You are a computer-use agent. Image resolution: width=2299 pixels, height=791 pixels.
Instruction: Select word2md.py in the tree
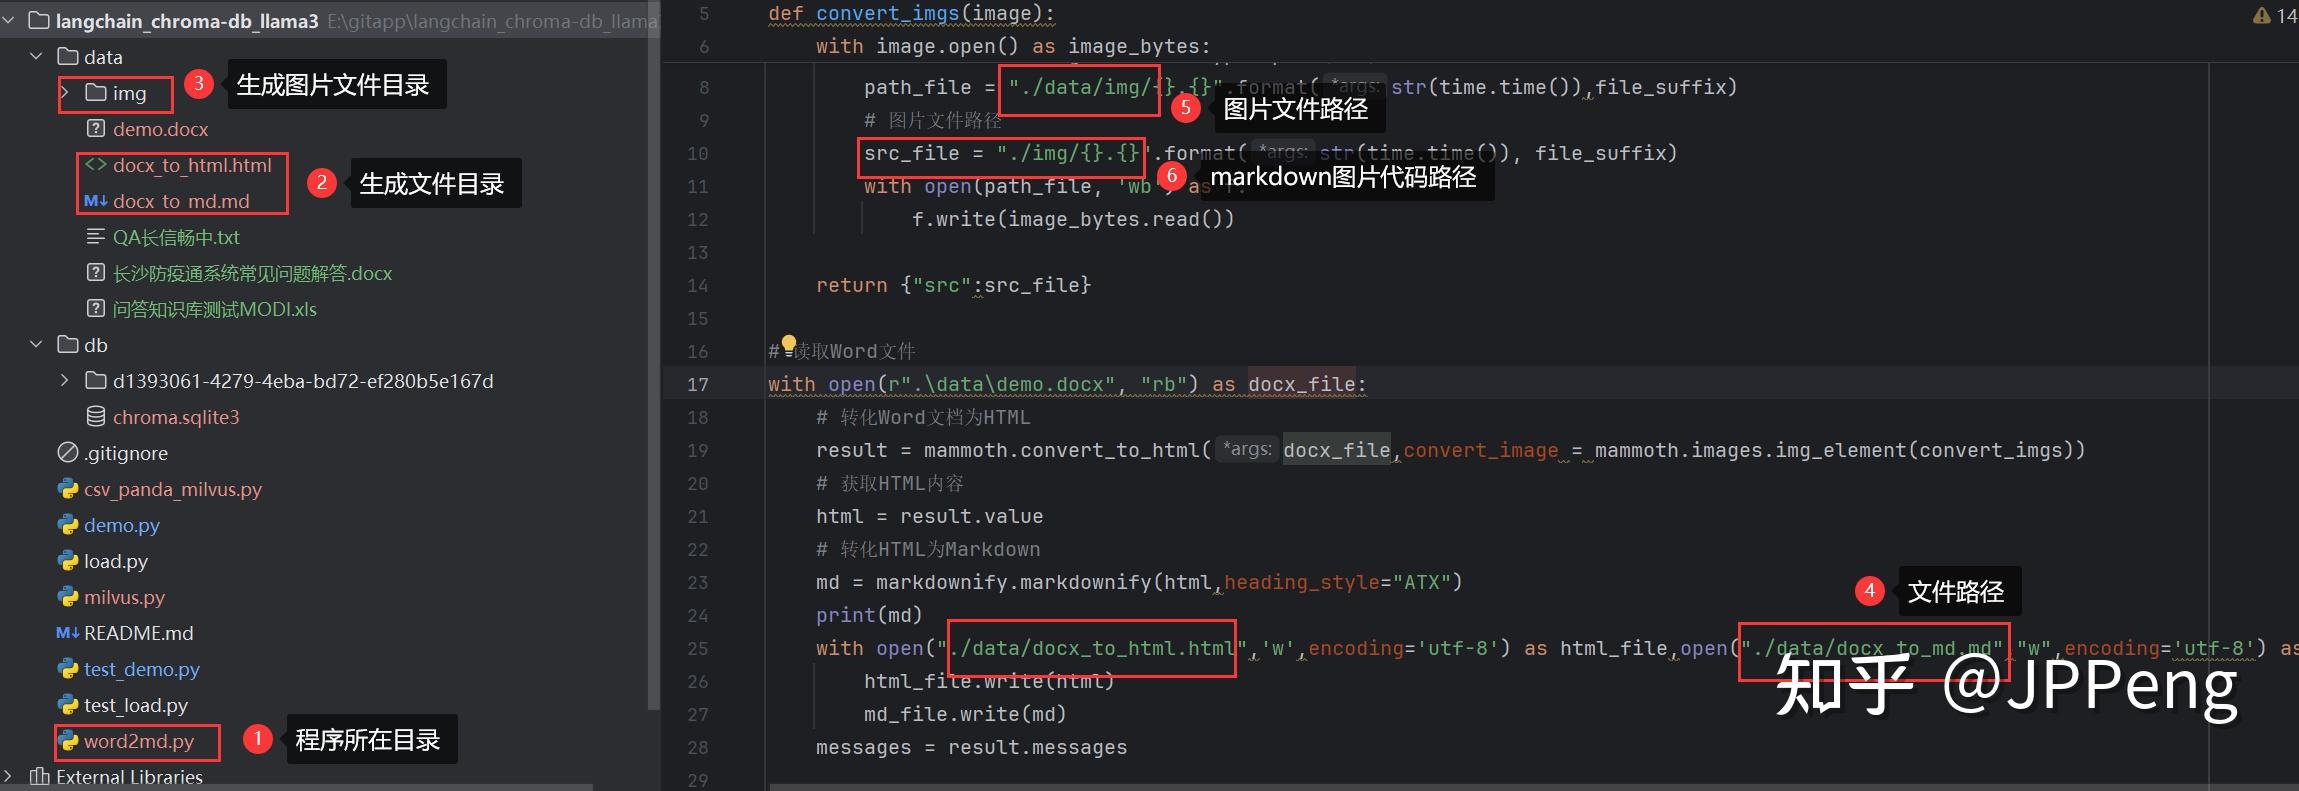tap(139, 741)
